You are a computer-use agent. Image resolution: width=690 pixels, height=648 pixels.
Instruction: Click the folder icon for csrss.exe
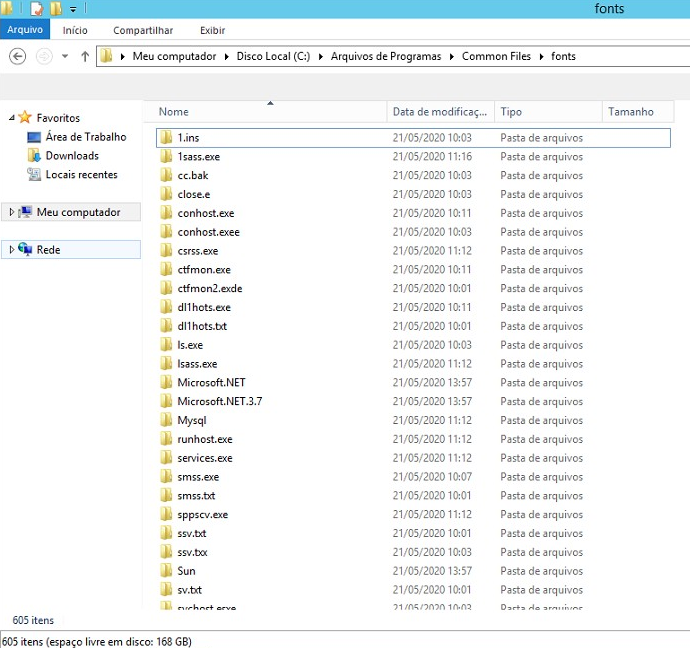coord(166,251)
